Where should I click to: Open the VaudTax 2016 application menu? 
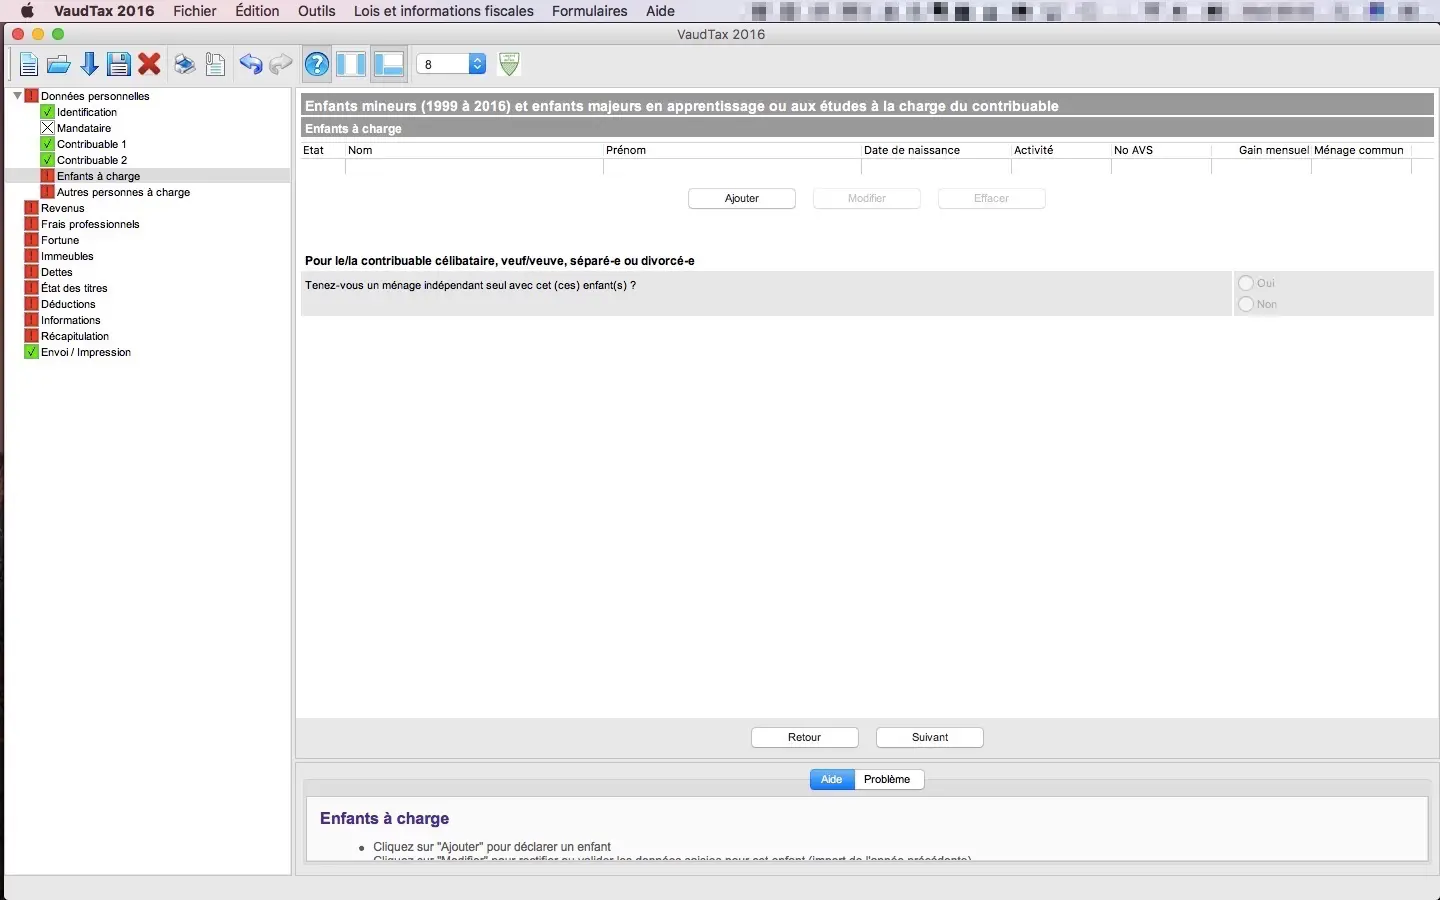pyautogui.click(x=104, y=11)
